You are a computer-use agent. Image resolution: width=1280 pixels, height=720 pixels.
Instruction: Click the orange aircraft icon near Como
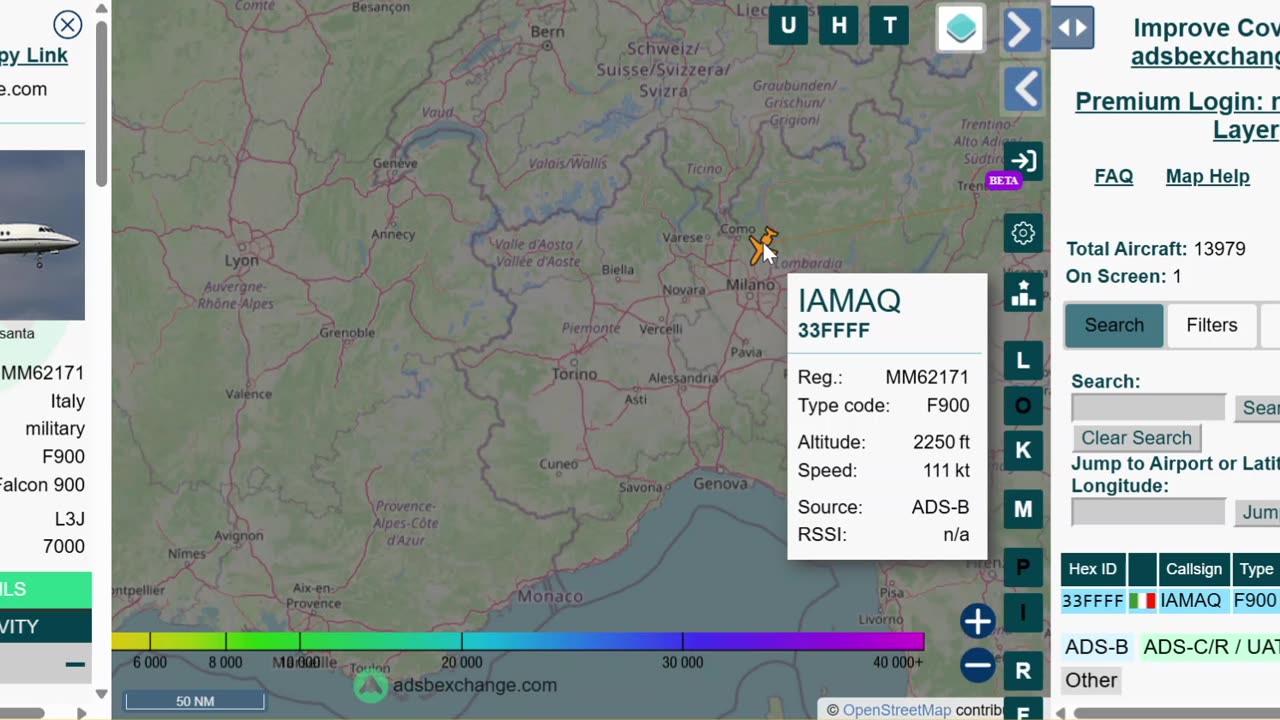point(763,246)
